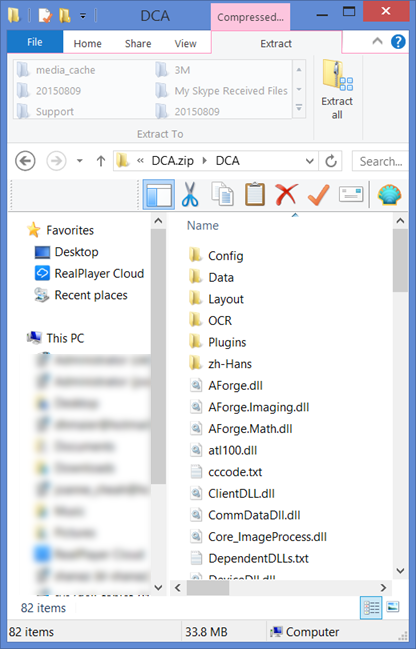Switch to the Home ribbon tab

click(x=87, y=43)
